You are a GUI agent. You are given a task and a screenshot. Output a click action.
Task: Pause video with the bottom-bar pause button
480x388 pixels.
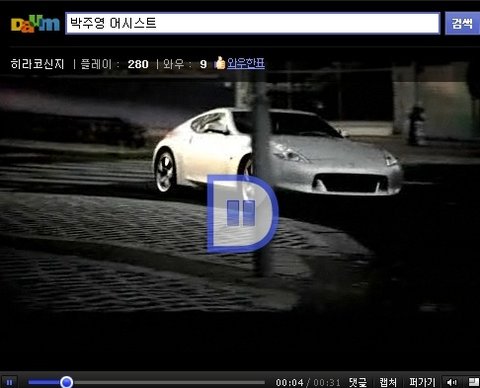click(x=9, y=382)
